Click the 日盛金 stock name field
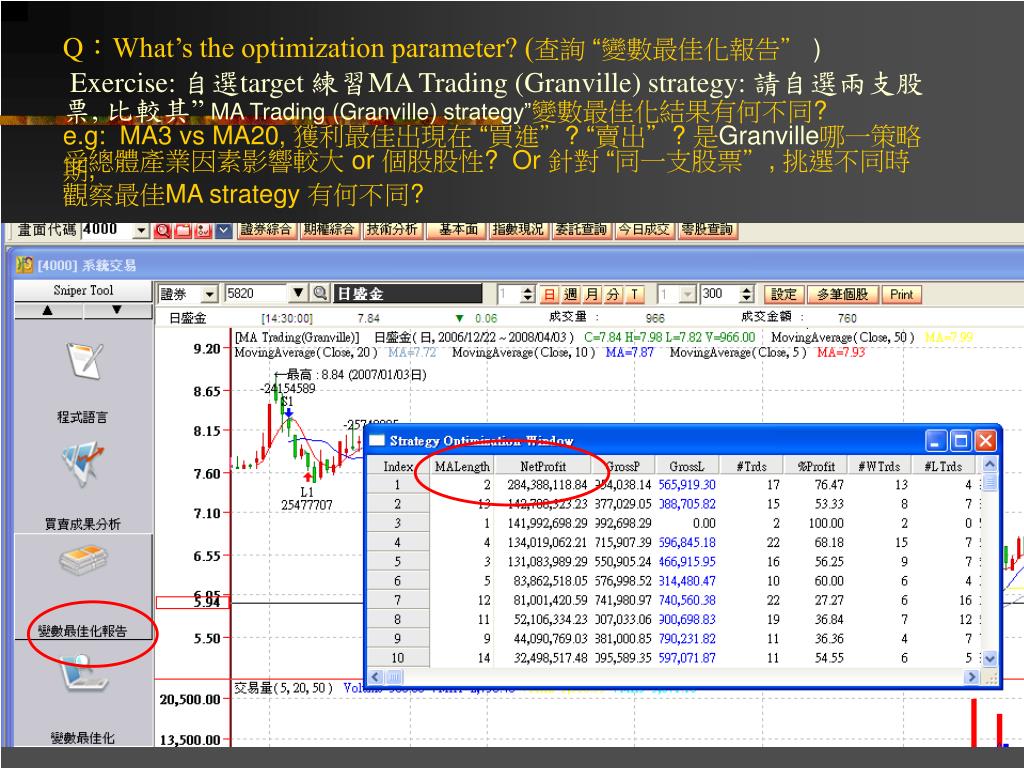This screenshot has width=1024, height=768. click(x=408, y=294)
